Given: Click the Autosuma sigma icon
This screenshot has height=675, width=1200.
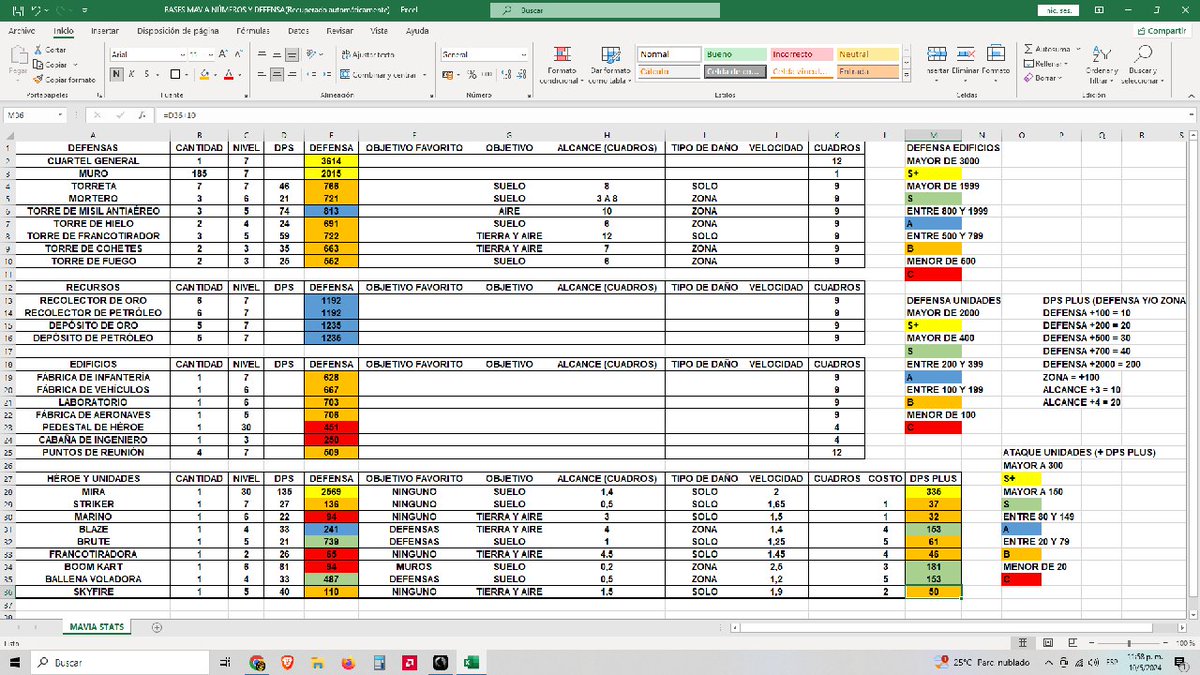Looking at the screenshot, I should pyautogui.click(x=1028, y=49).
